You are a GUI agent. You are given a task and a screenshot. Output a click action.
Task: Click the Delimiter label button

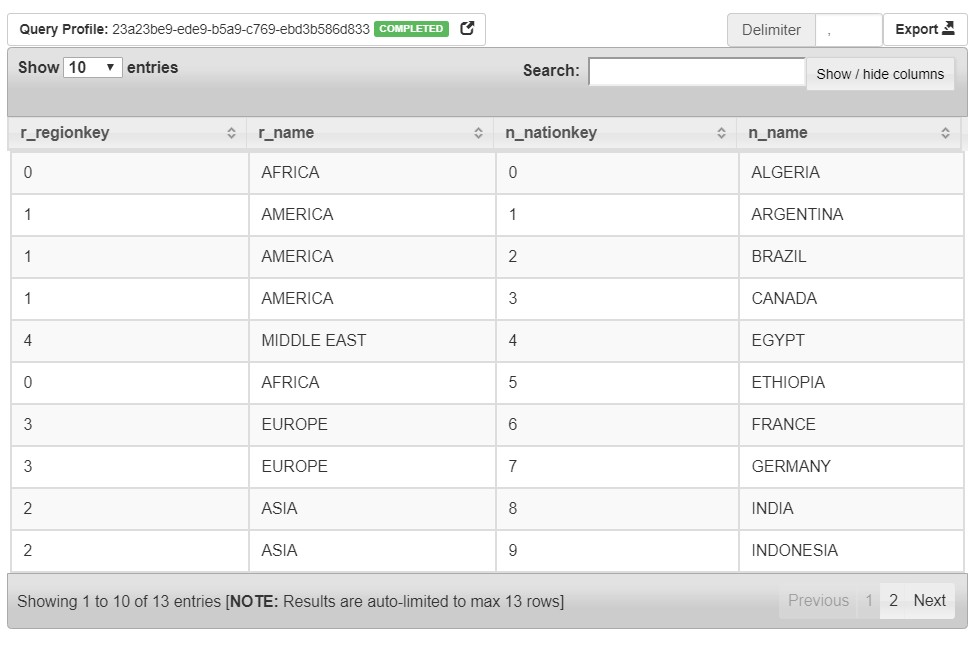(x=771, y=30)
